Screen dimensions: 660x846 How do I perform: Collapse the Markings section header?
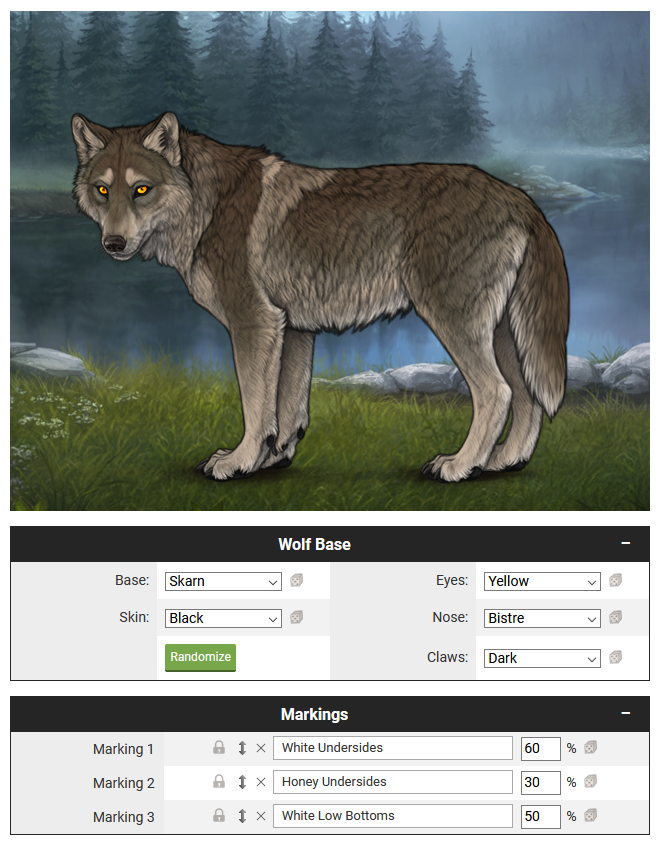click(x=626, y=714)
